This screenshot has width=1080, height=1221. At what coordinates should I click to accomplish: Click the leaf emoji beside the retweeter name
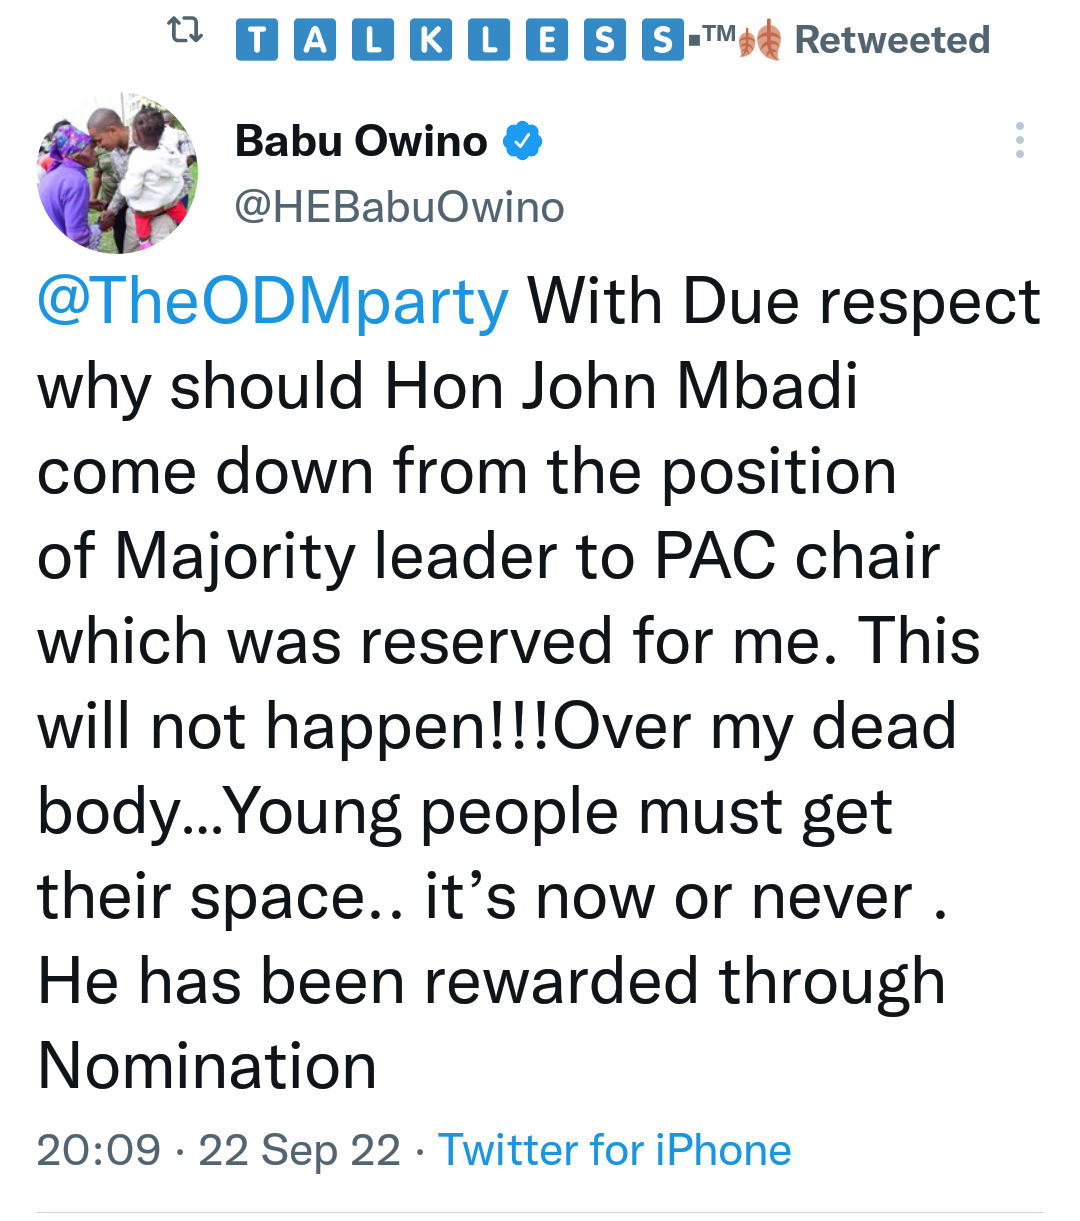(x=760, y=41)
